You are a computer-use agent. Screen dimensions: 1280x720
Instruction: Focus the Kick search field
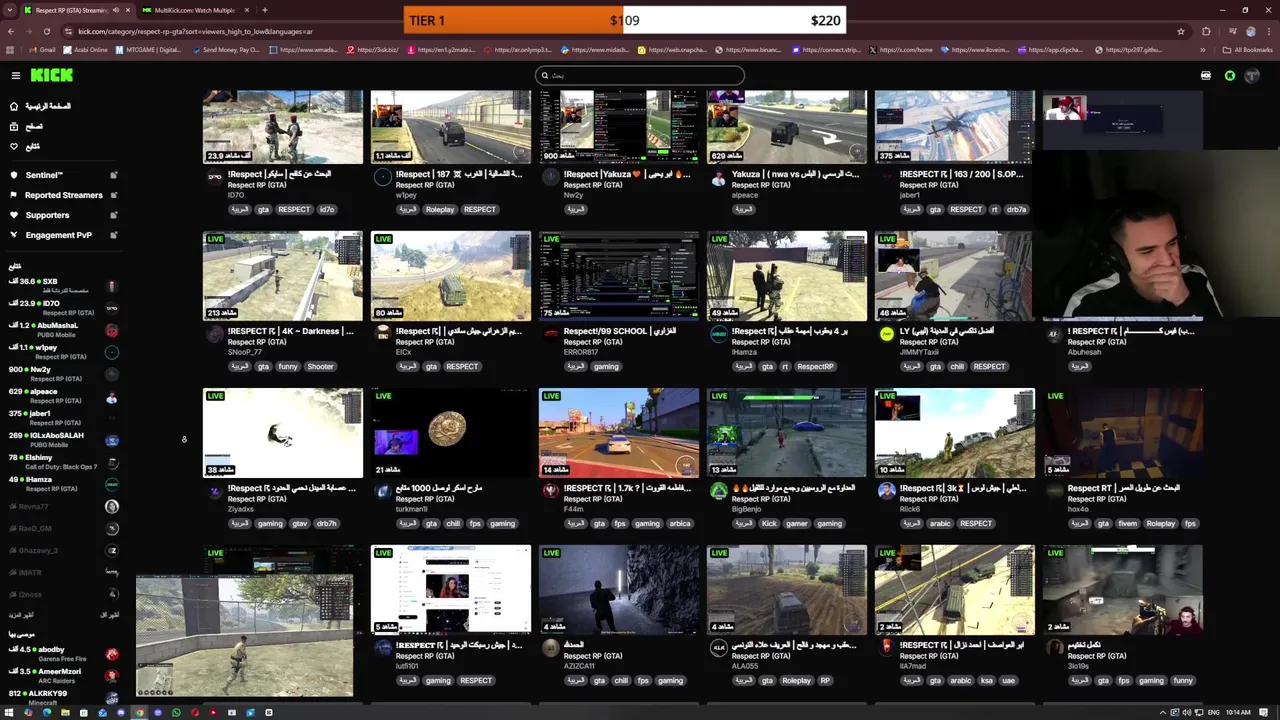click(x=640, y=75)
